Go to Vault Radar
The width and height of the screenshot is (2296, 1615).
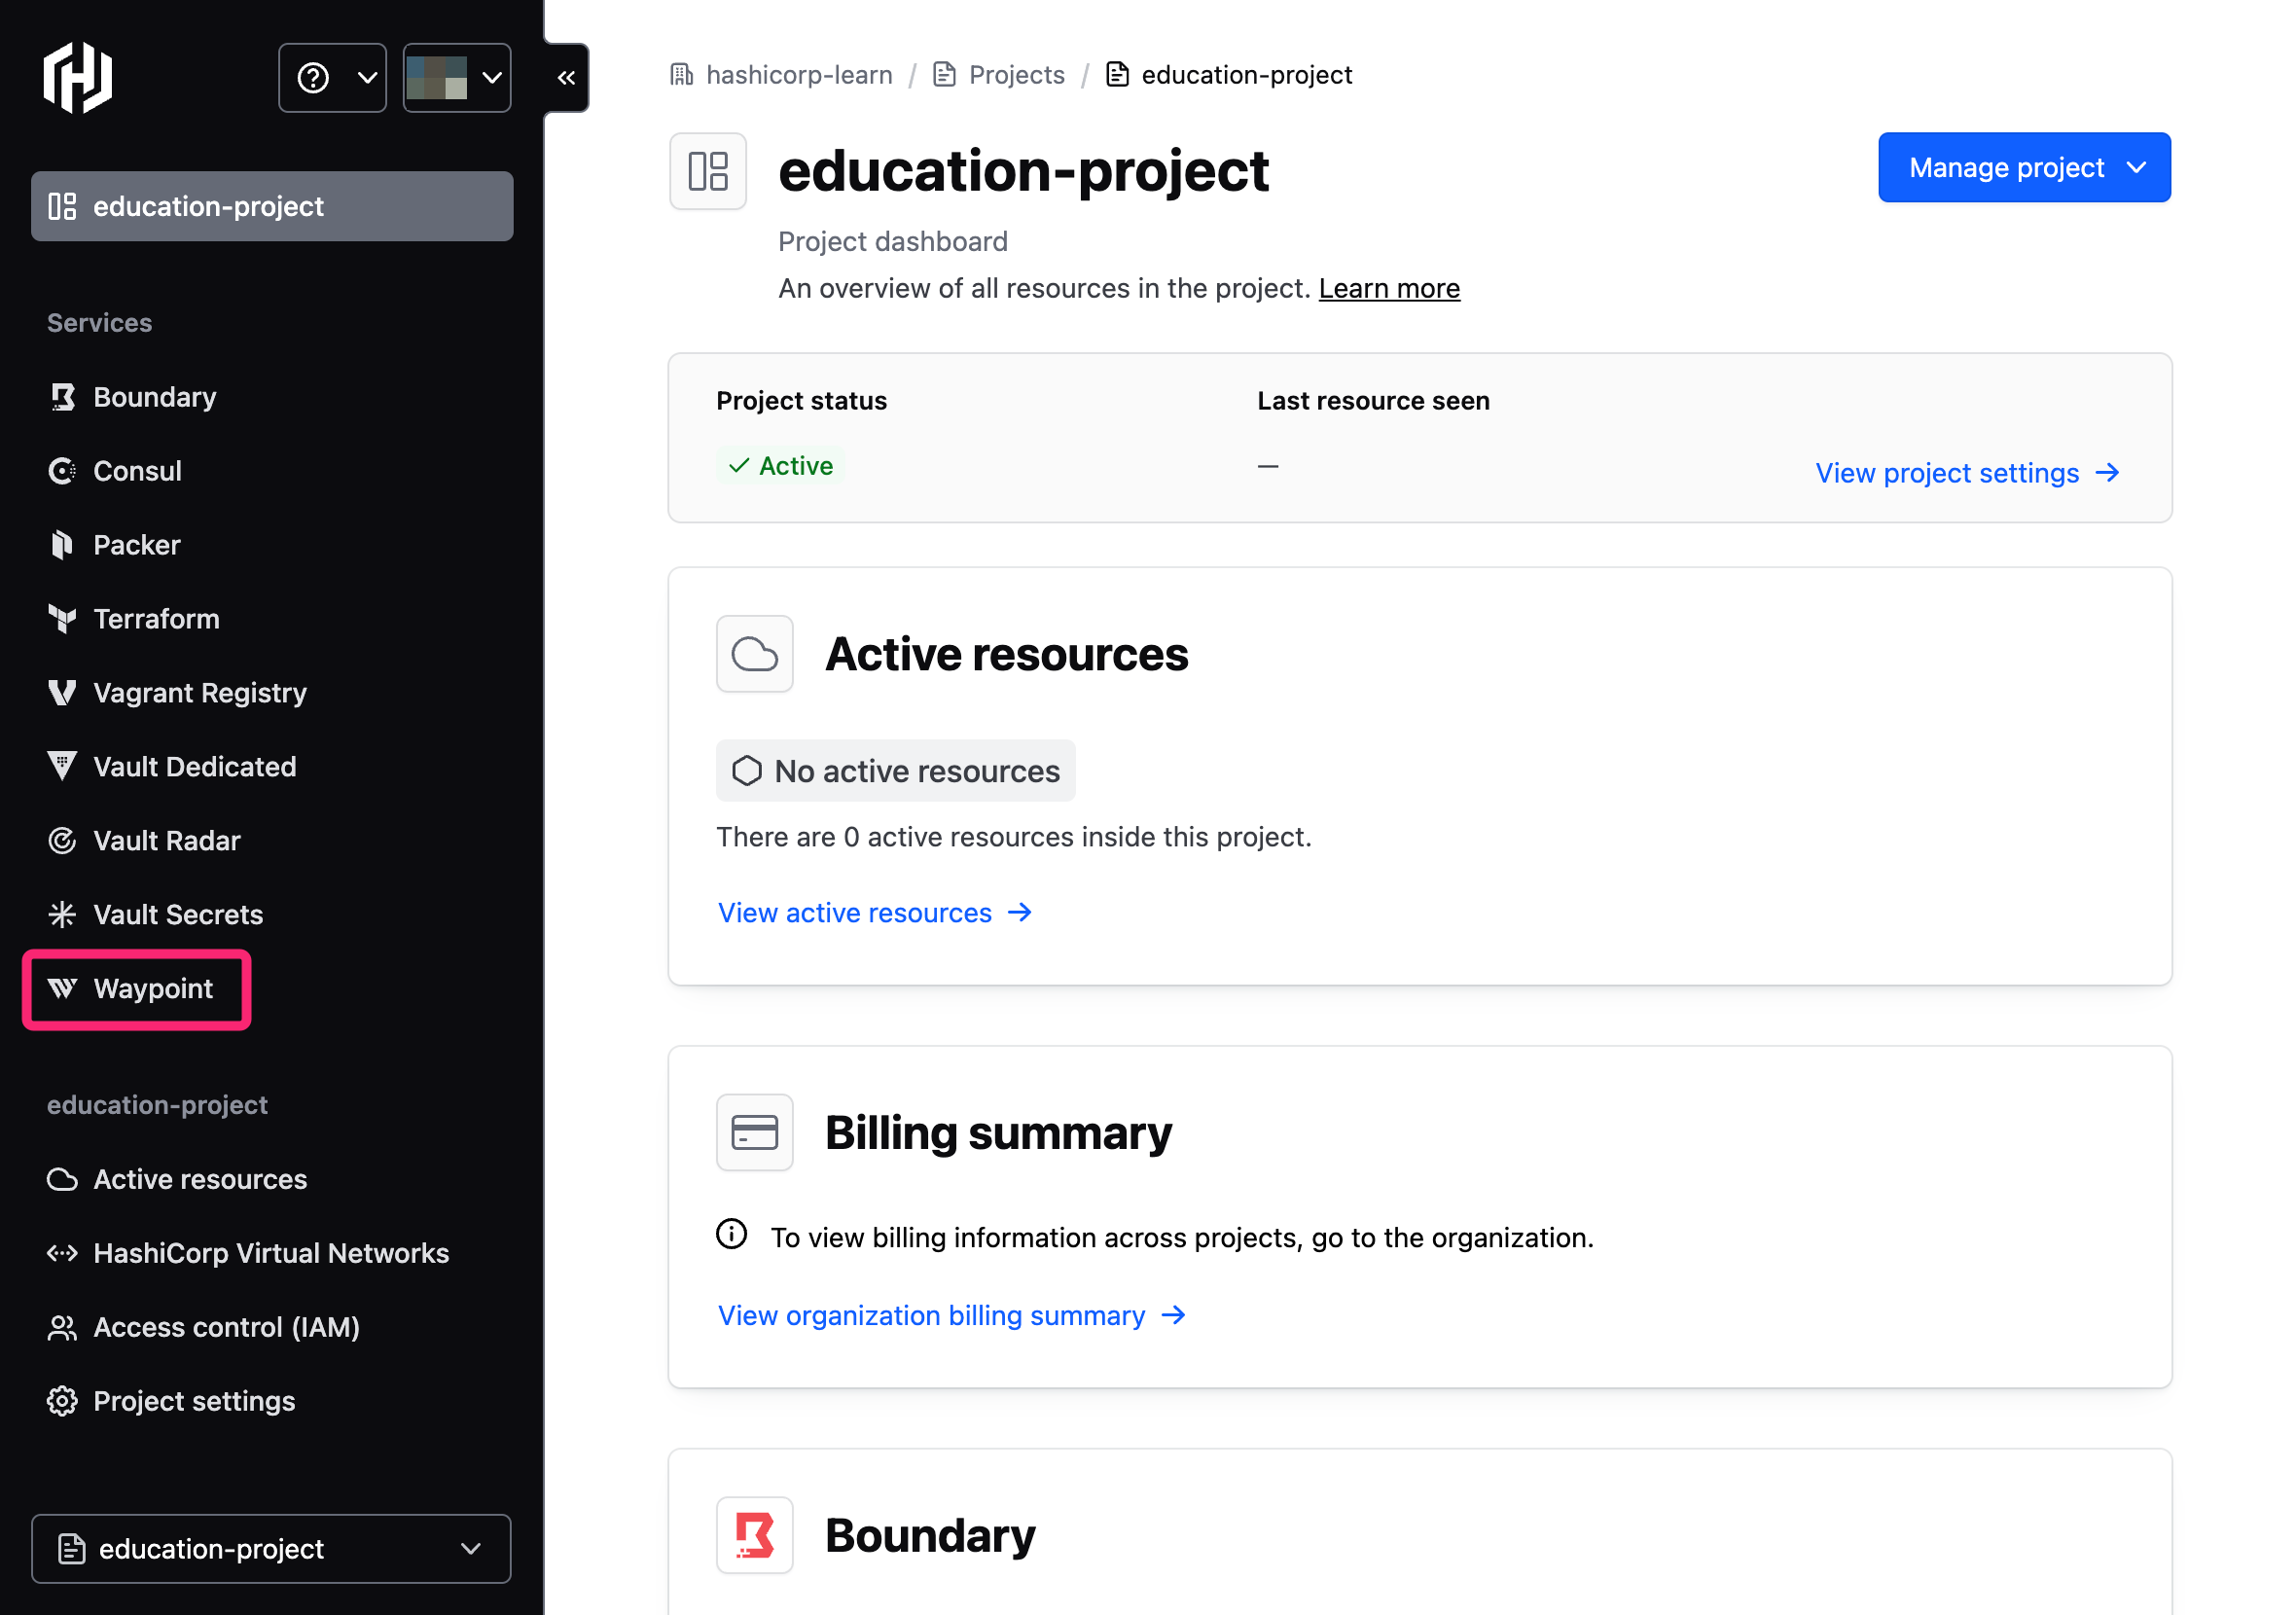(x=167, y=841)
